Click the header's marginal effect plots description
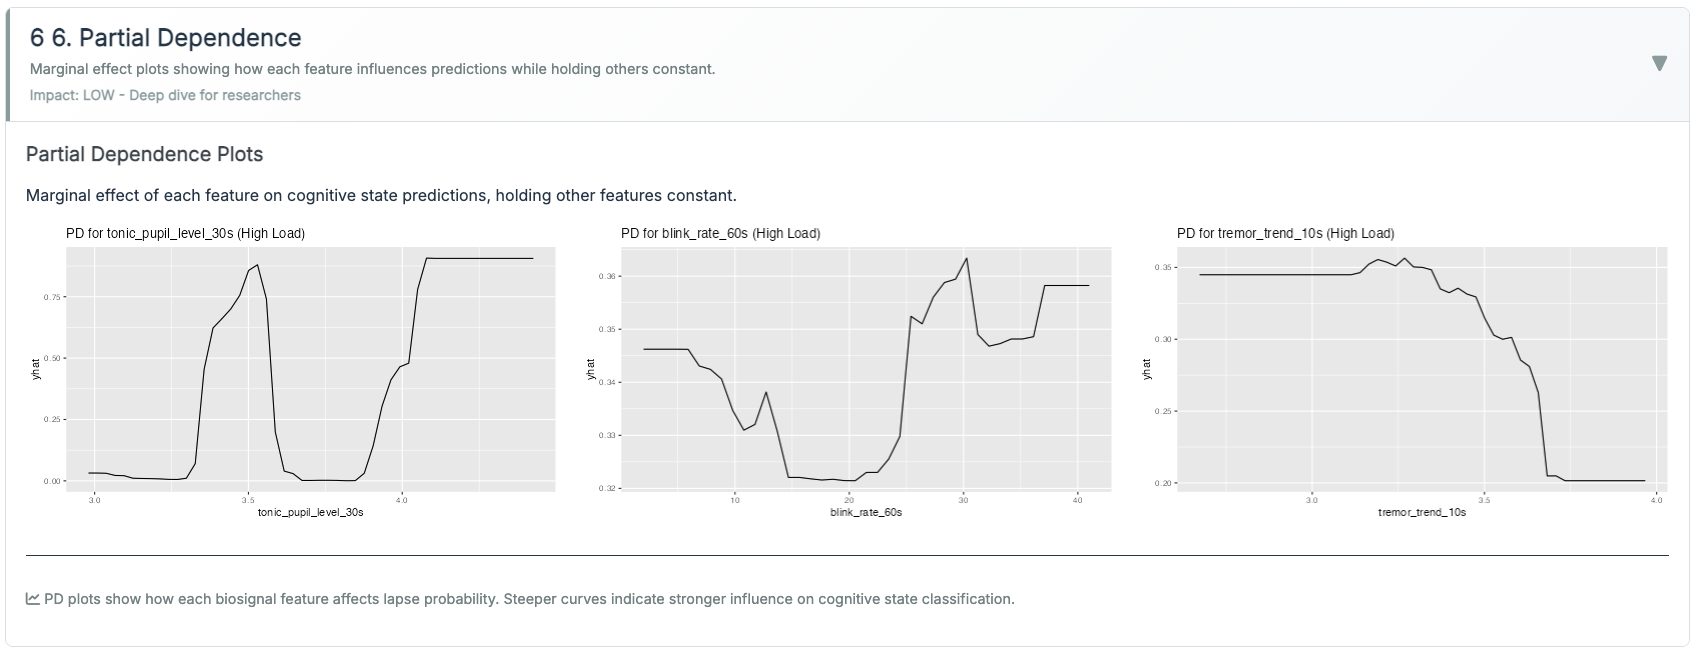Image resolution: width=1693 pixels, height=650 pixels. pos(372,69)
